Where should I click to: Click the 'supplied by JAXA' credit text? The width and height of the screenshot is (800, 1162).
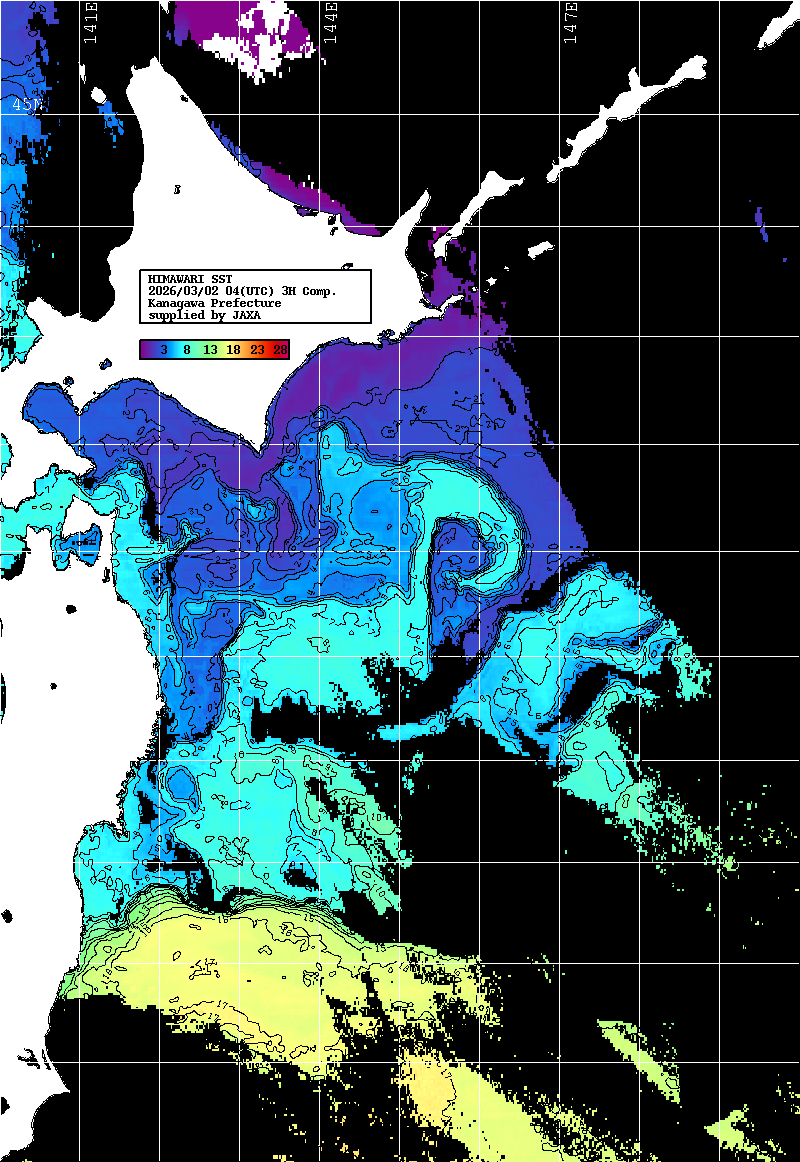(x=202, y=315)
